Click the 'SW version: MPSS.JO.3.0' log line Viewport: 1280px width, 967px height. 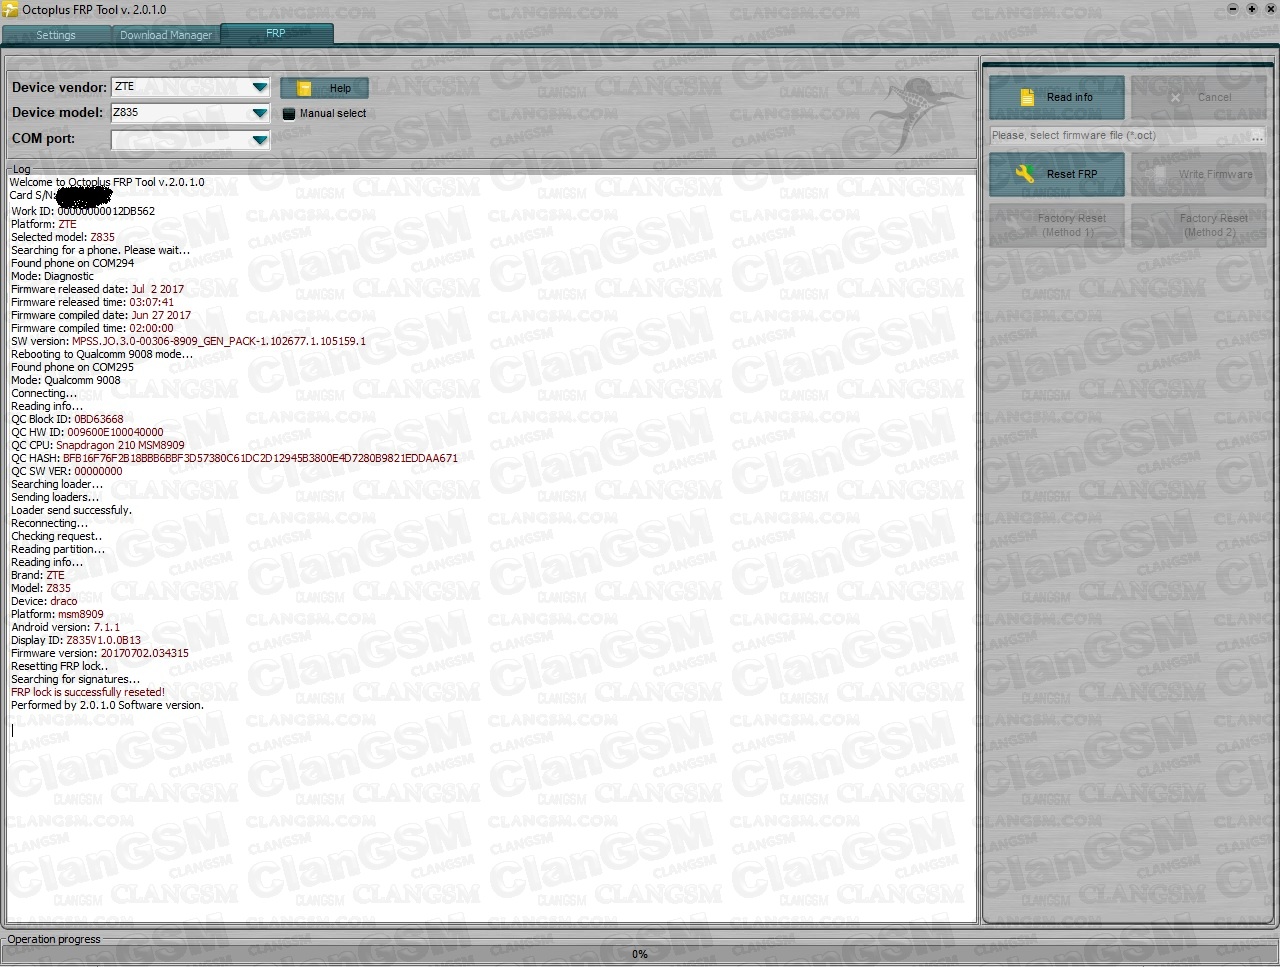point(189,341)
